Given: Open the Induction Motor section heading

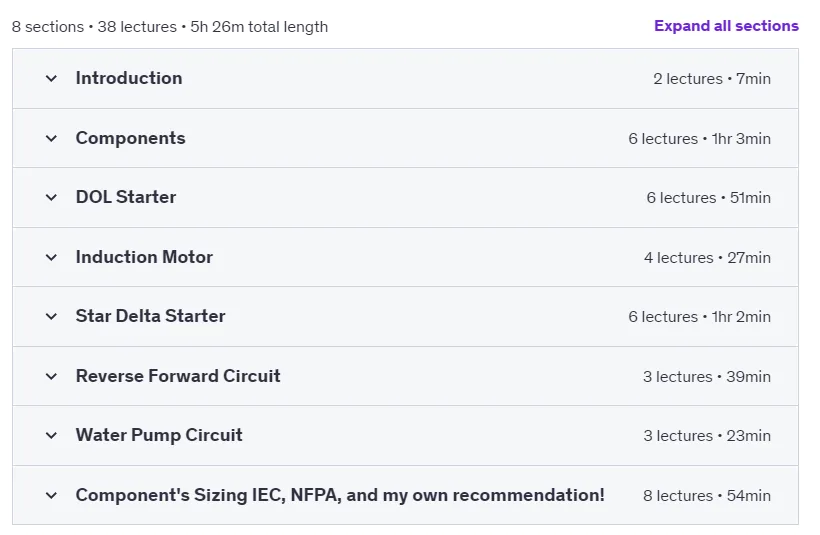Looking at the screenshot, I should (144, 257).
